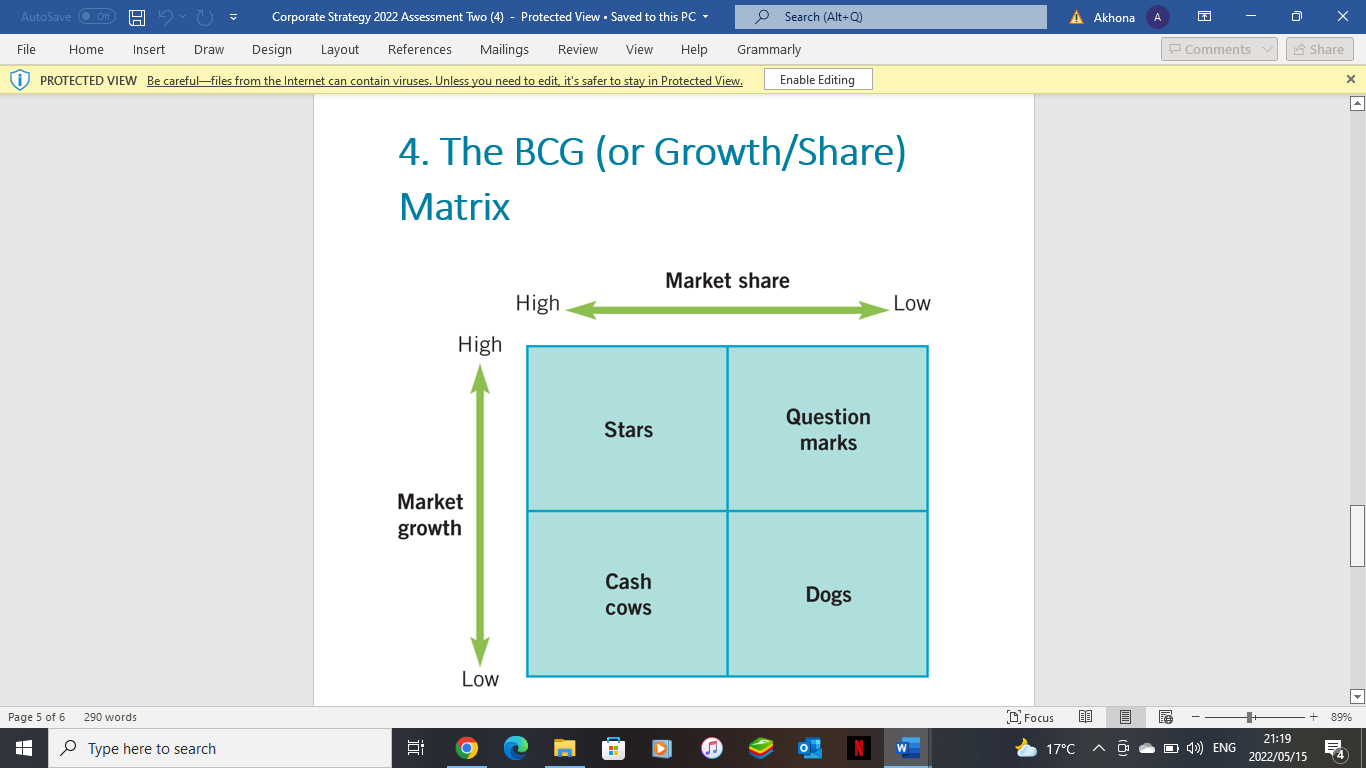Viewport: 1366px width, 768px height.
Task: Select the References tab
Action: click(x=420, y=49)
